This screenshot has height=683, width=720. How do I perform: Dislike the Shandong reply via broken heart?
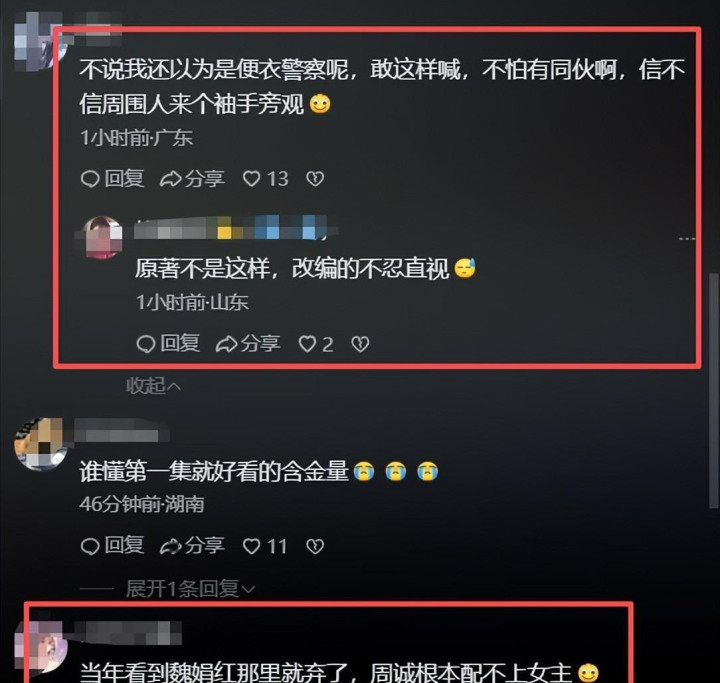tap(360, 344)
